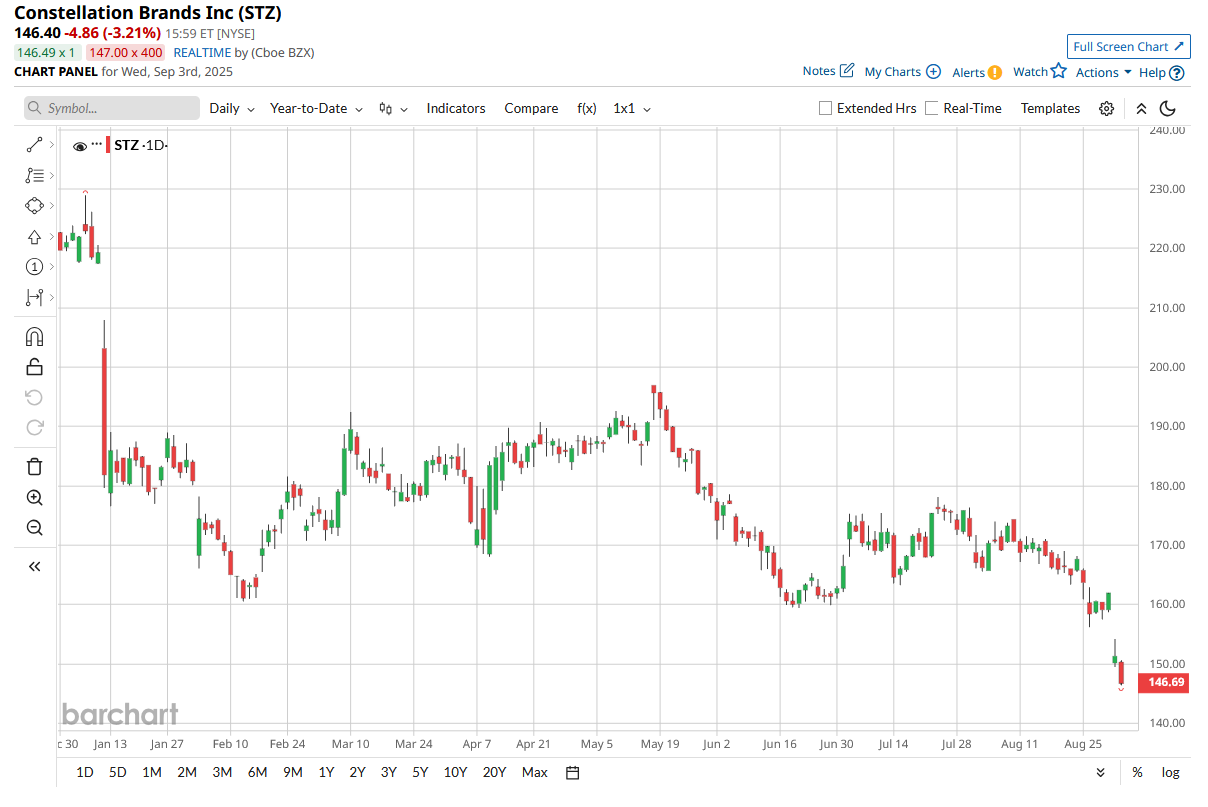1208x807 pixels.
Task: Select the 6M range
Action: click(257, 772)
